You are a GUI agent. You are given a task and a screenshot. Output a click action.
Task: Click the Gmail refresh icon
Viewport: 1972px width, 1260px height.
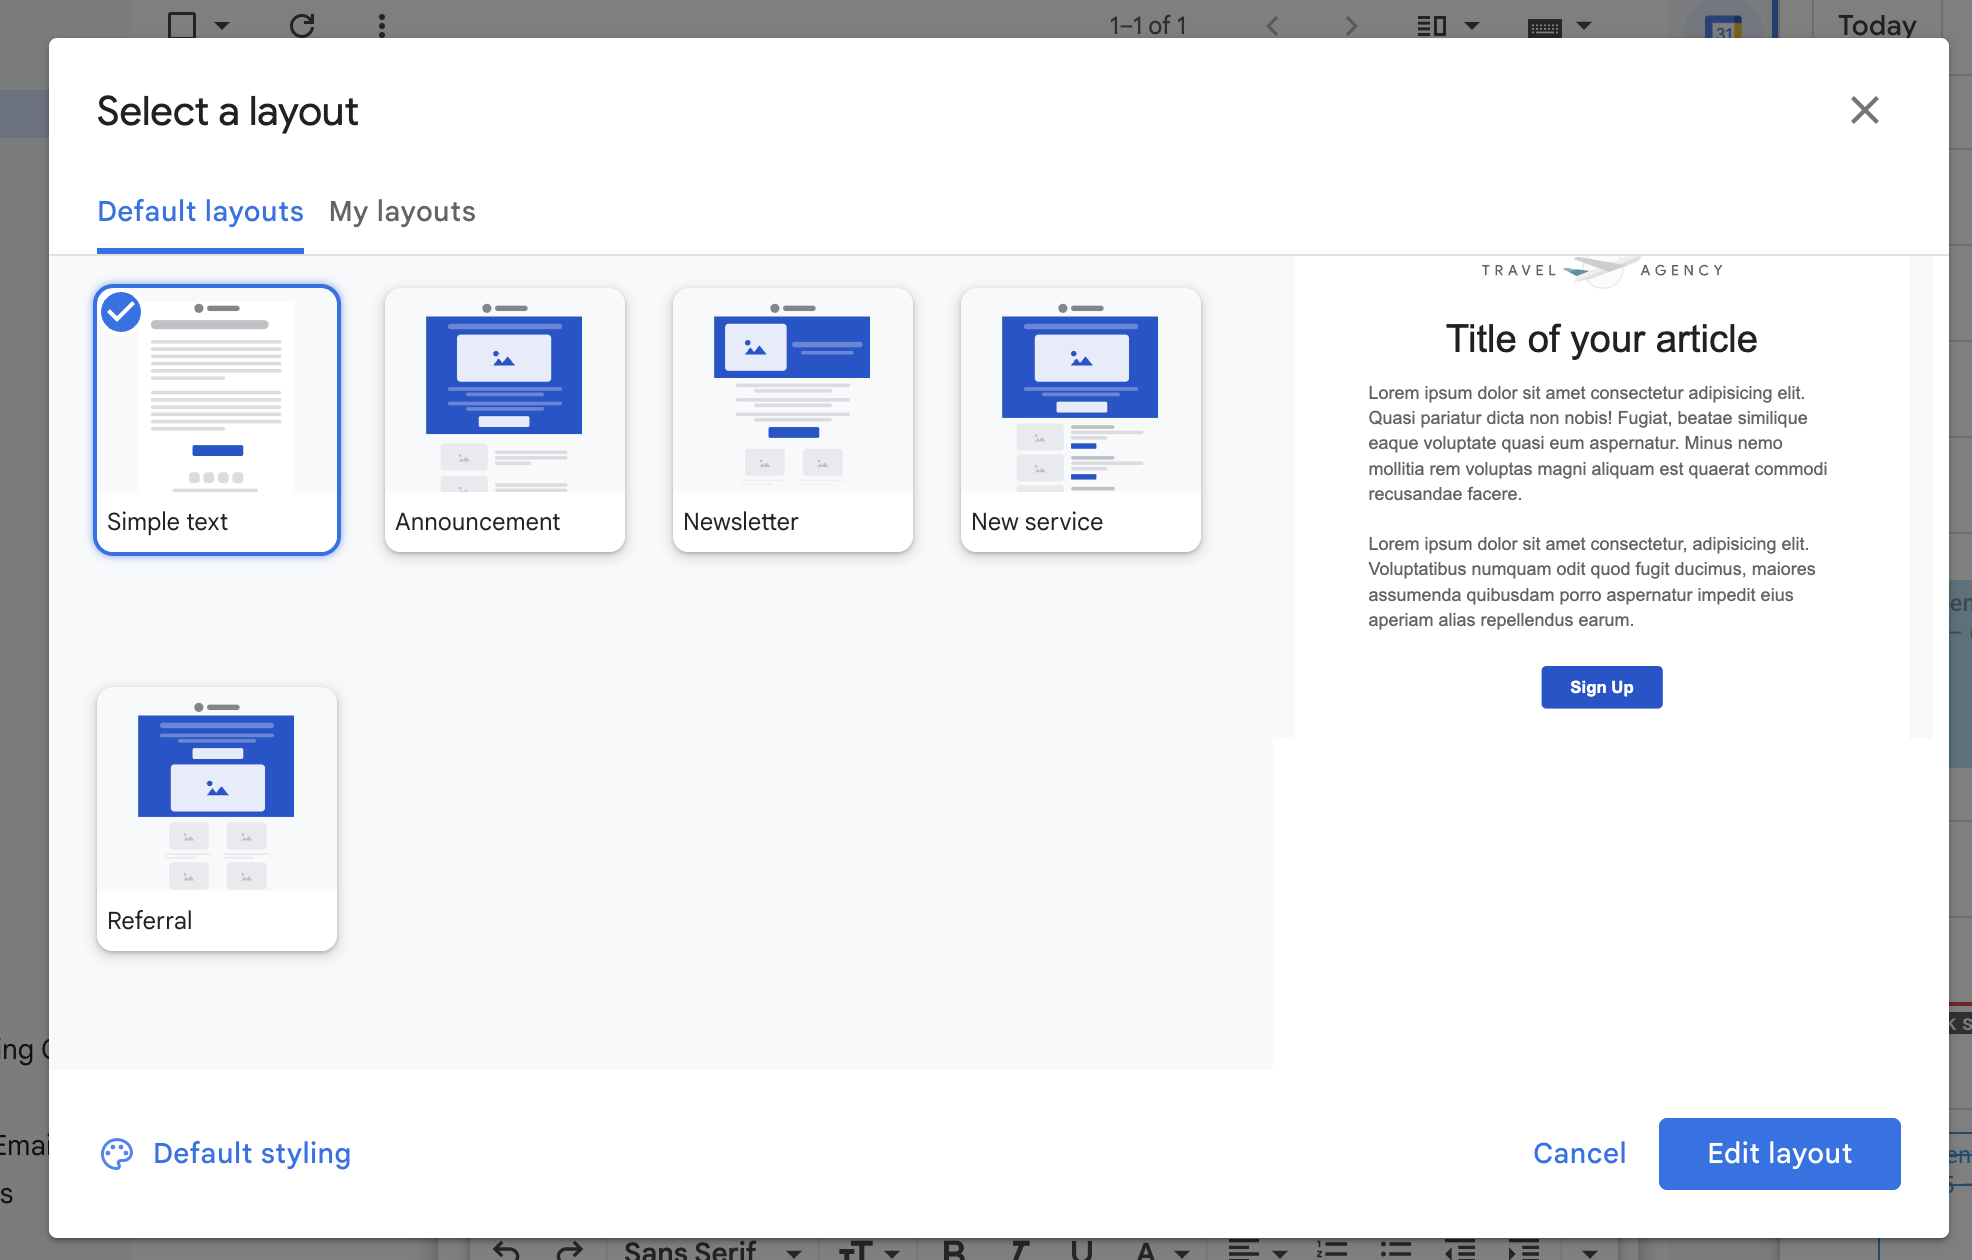[x=302, y=25]
